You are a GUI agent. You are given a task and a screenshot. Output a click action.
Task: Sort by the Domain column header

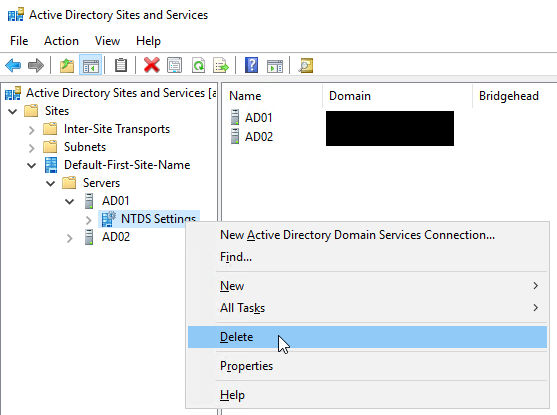pos(398,96)
